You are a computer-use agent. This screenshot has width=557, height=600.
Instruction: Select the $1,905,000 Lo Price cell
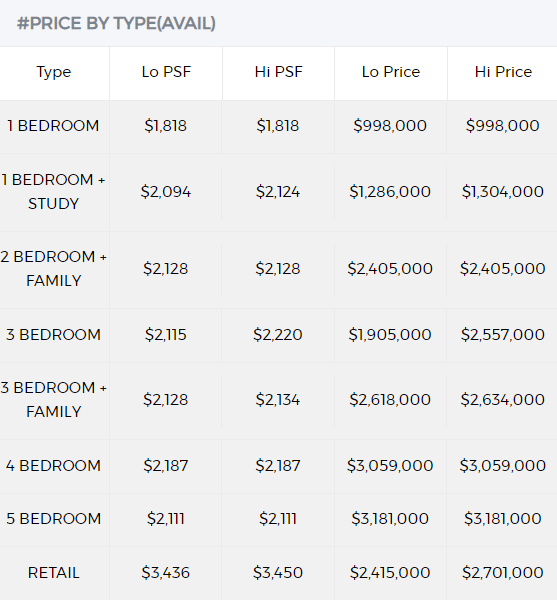tap(390, 335)
